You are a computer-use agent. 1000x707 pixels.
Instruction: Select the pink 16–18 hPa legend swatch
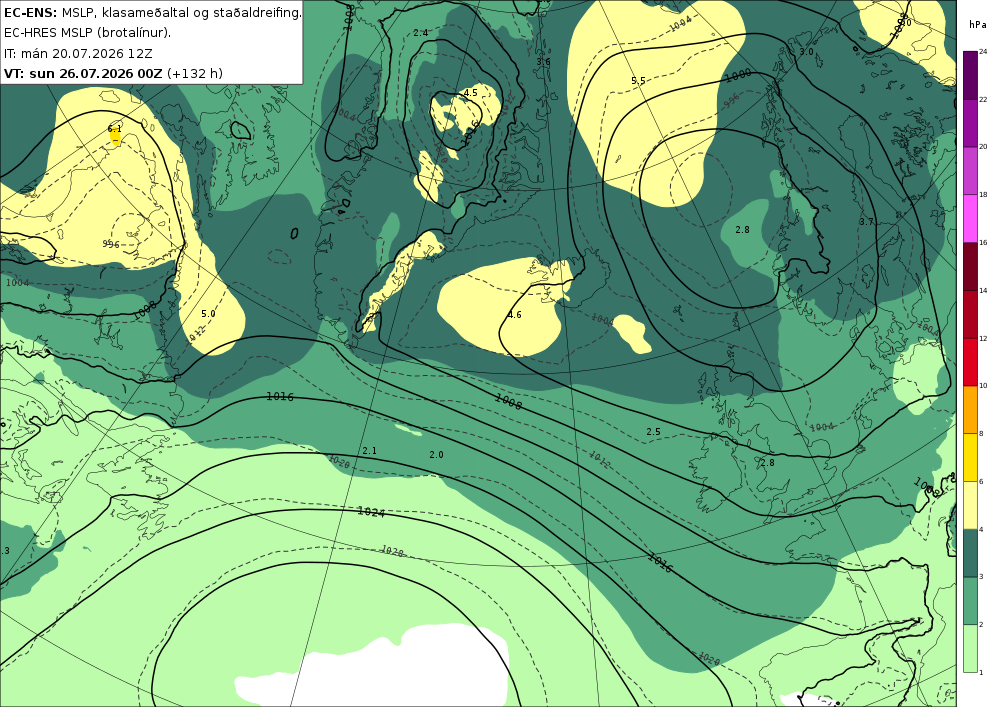tap(971, 218)
